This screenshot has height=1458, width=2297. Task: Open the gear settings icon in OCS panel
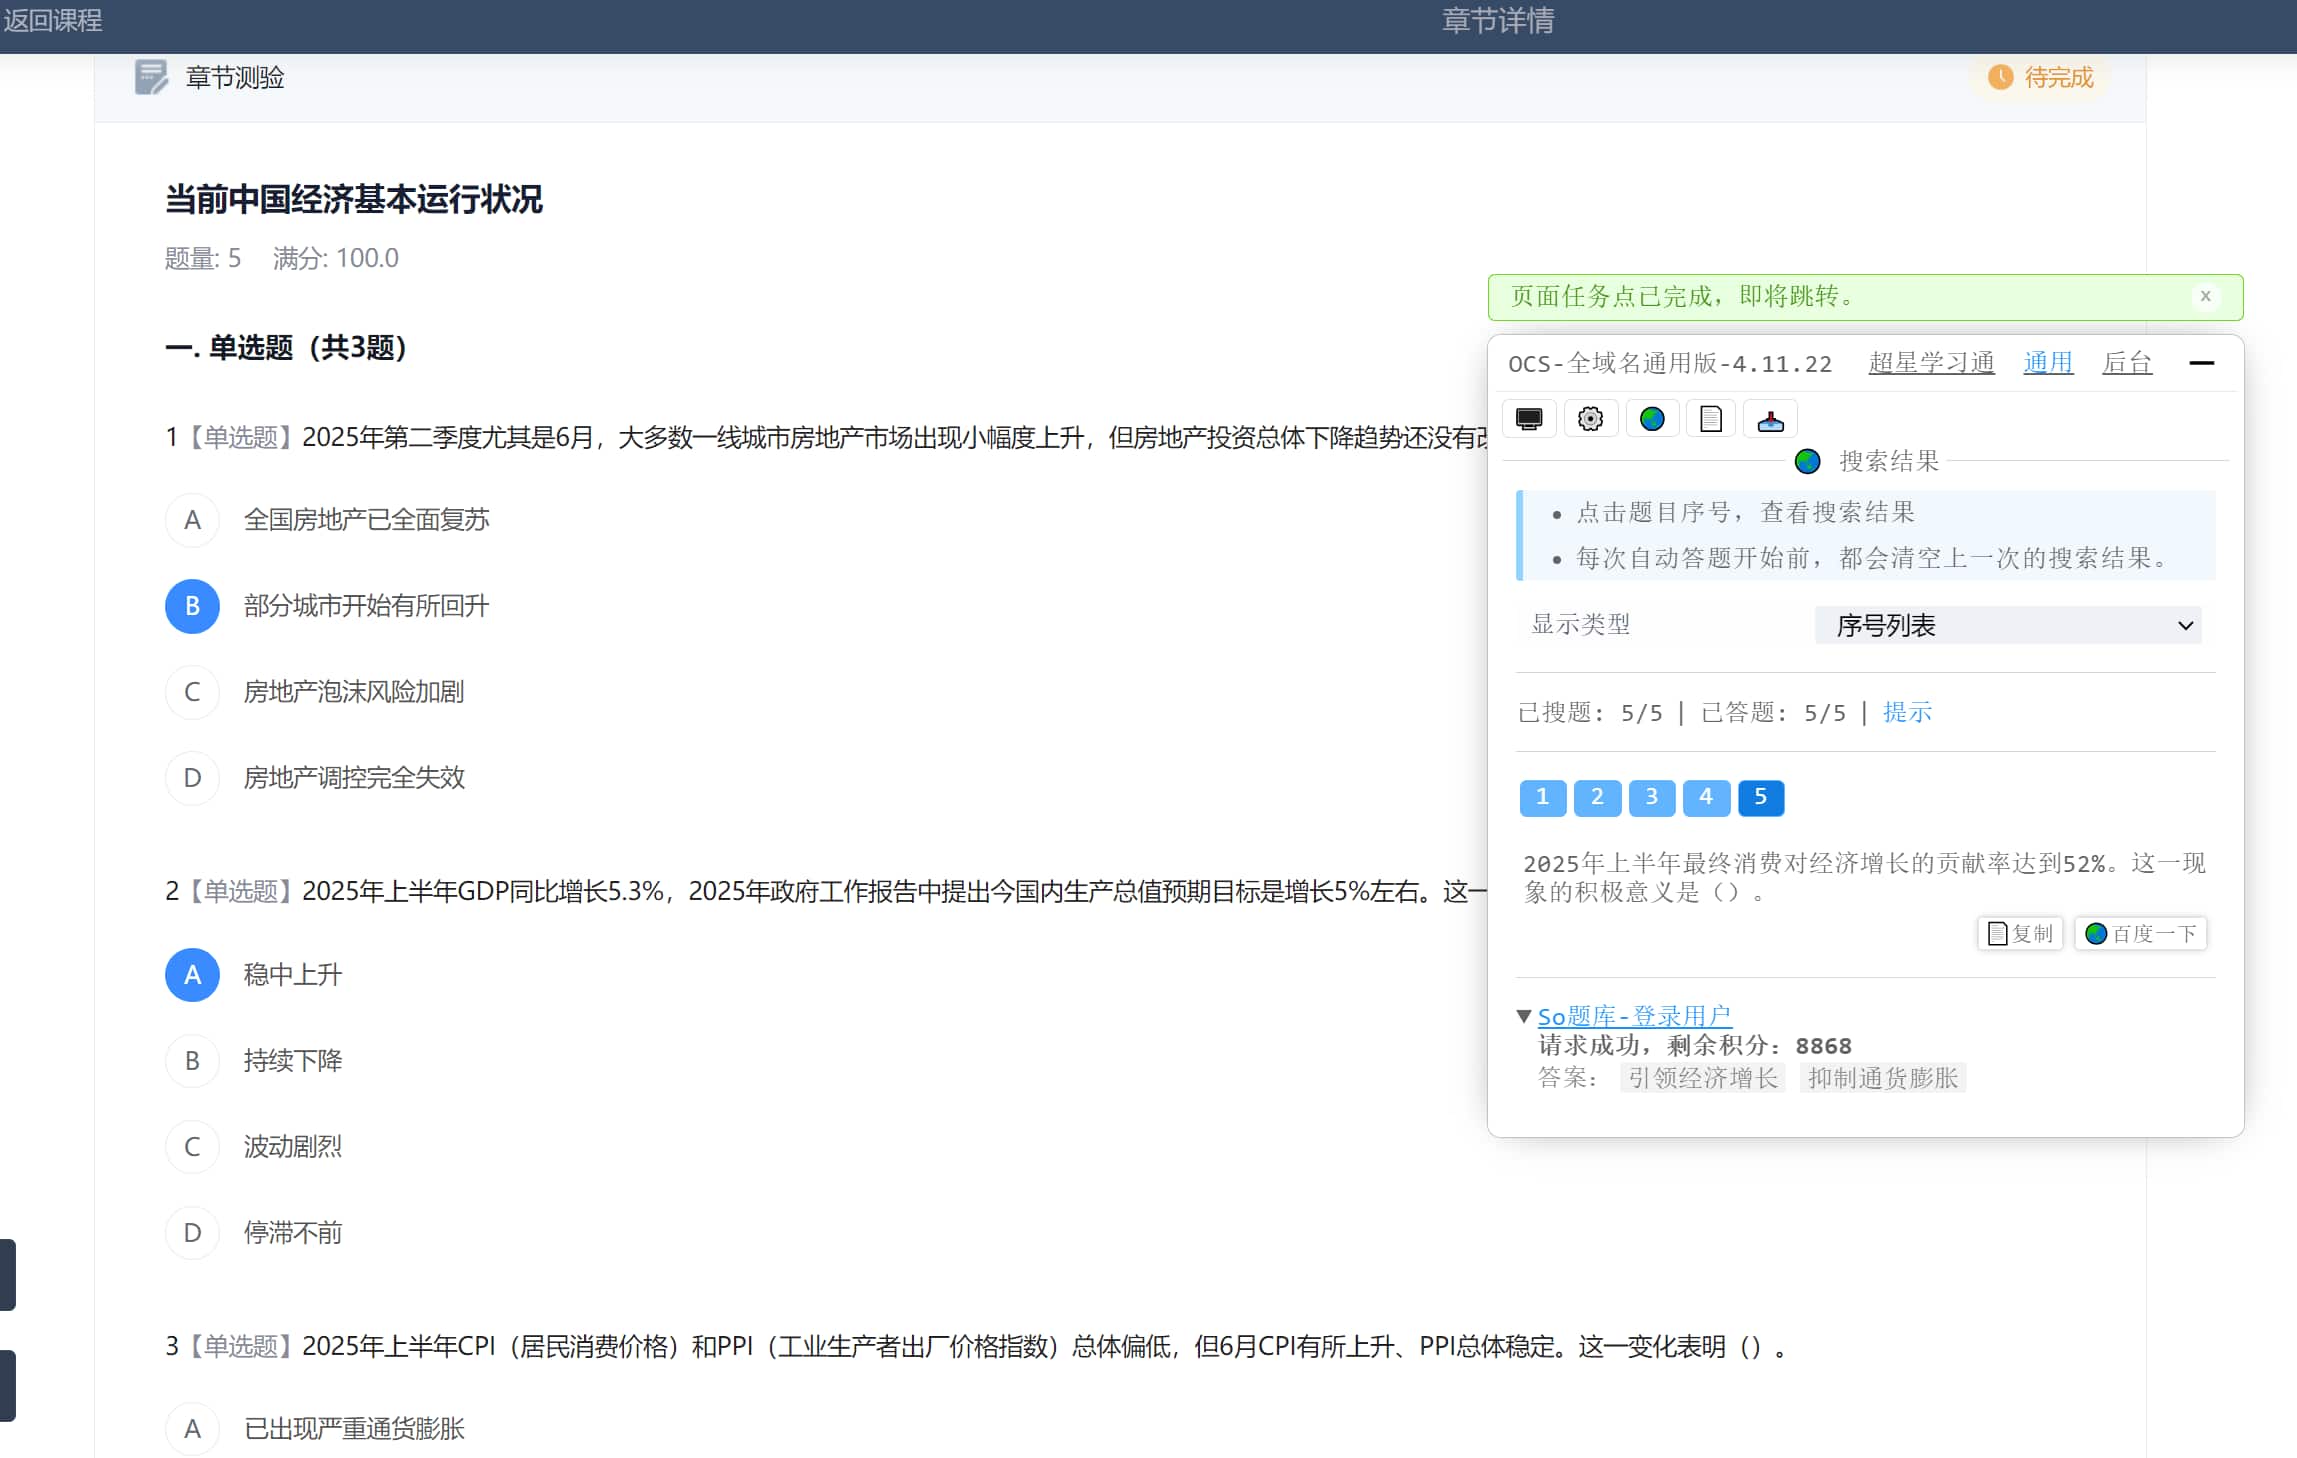click(x=1590, y=419)
